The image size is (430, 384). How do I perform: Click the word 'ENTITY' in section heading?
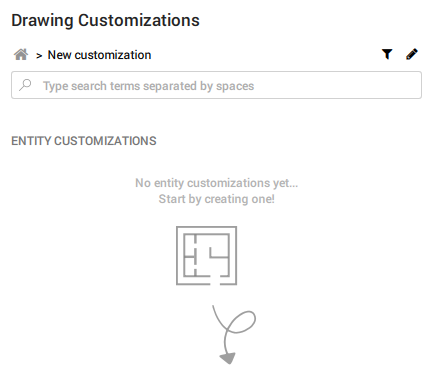pos(31,141)
